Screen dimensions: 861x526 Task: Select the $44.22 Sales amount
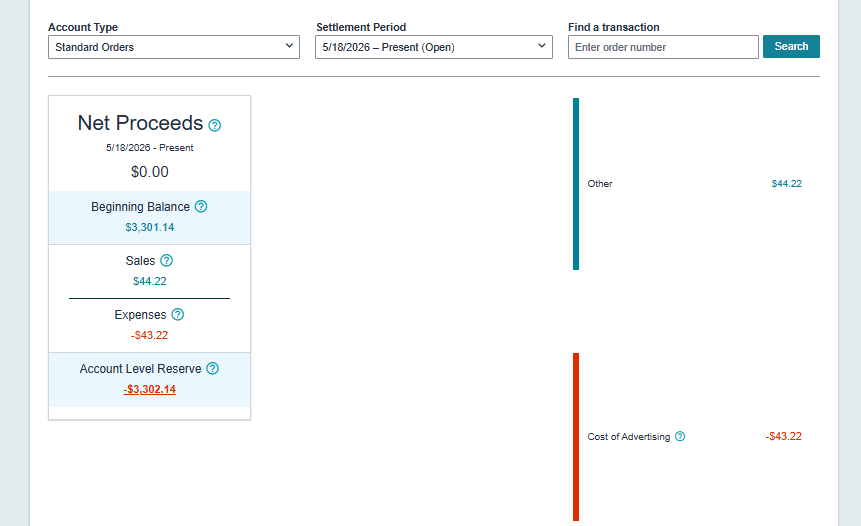pyautogui.click(x=149, y=281)
